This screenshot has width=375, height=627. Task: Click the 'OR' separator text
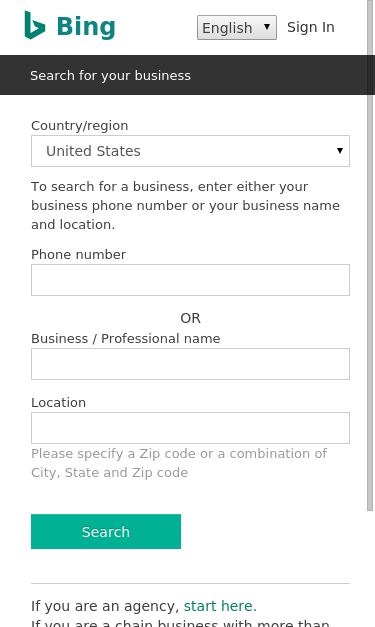coord(190,318)
